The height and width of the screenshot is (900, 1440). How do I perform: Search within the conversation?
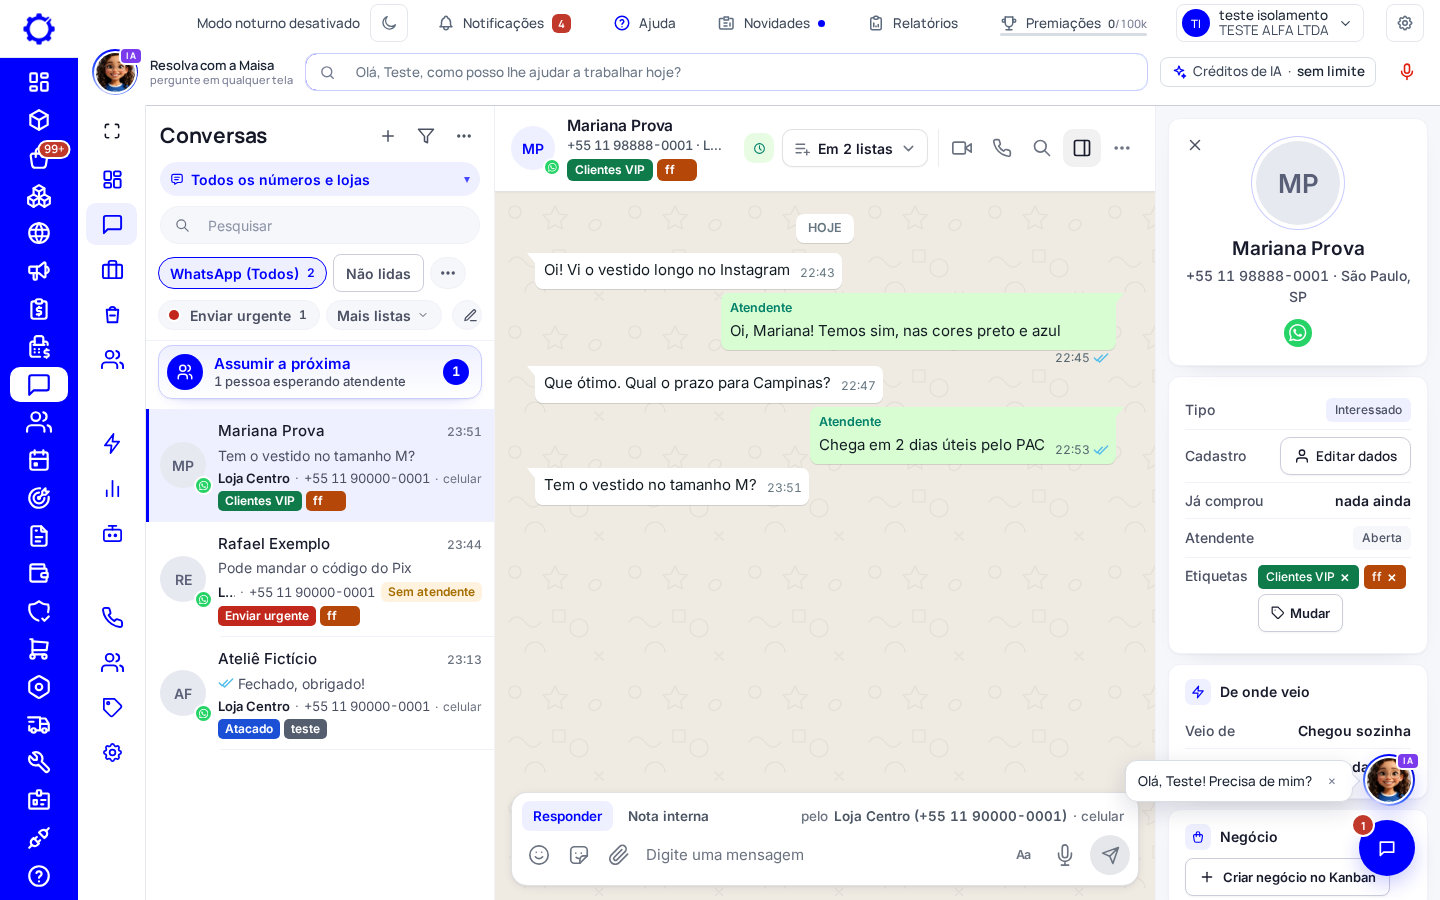click(1042, 148)
